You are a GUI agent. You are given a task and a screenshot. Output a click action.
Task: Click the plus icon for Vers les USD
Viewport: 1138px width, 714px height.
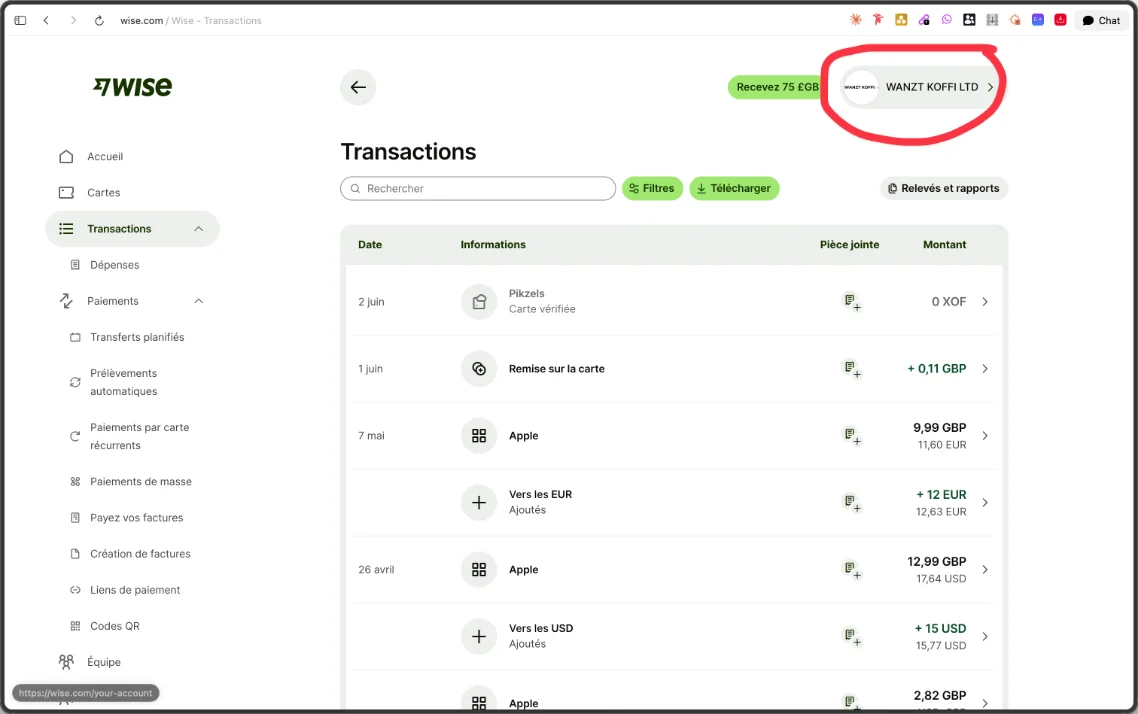click(x=479, y=636)
